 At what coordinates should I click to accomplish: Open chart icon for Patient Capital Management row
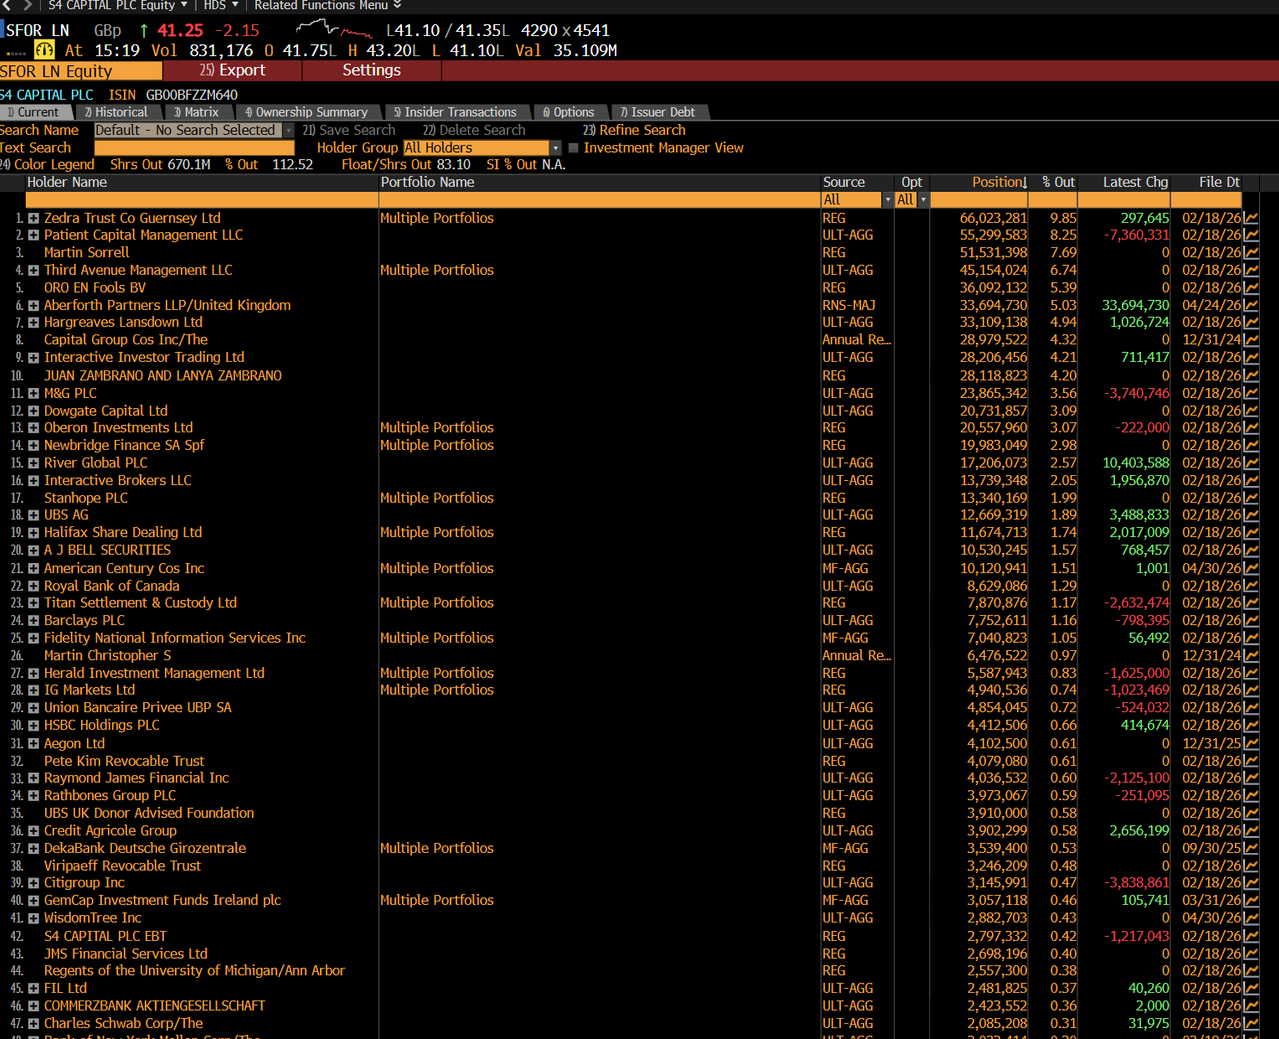pyautogui.click(x=1251, y=235)
